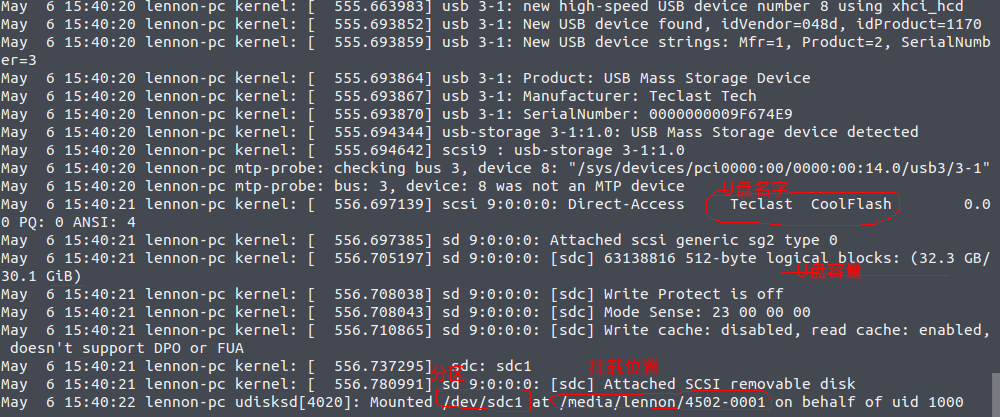Click the "Teclast CoolFlash" device name text
Image resolution: width=1000 pixels, height=417 pixels.
[809, 204]
